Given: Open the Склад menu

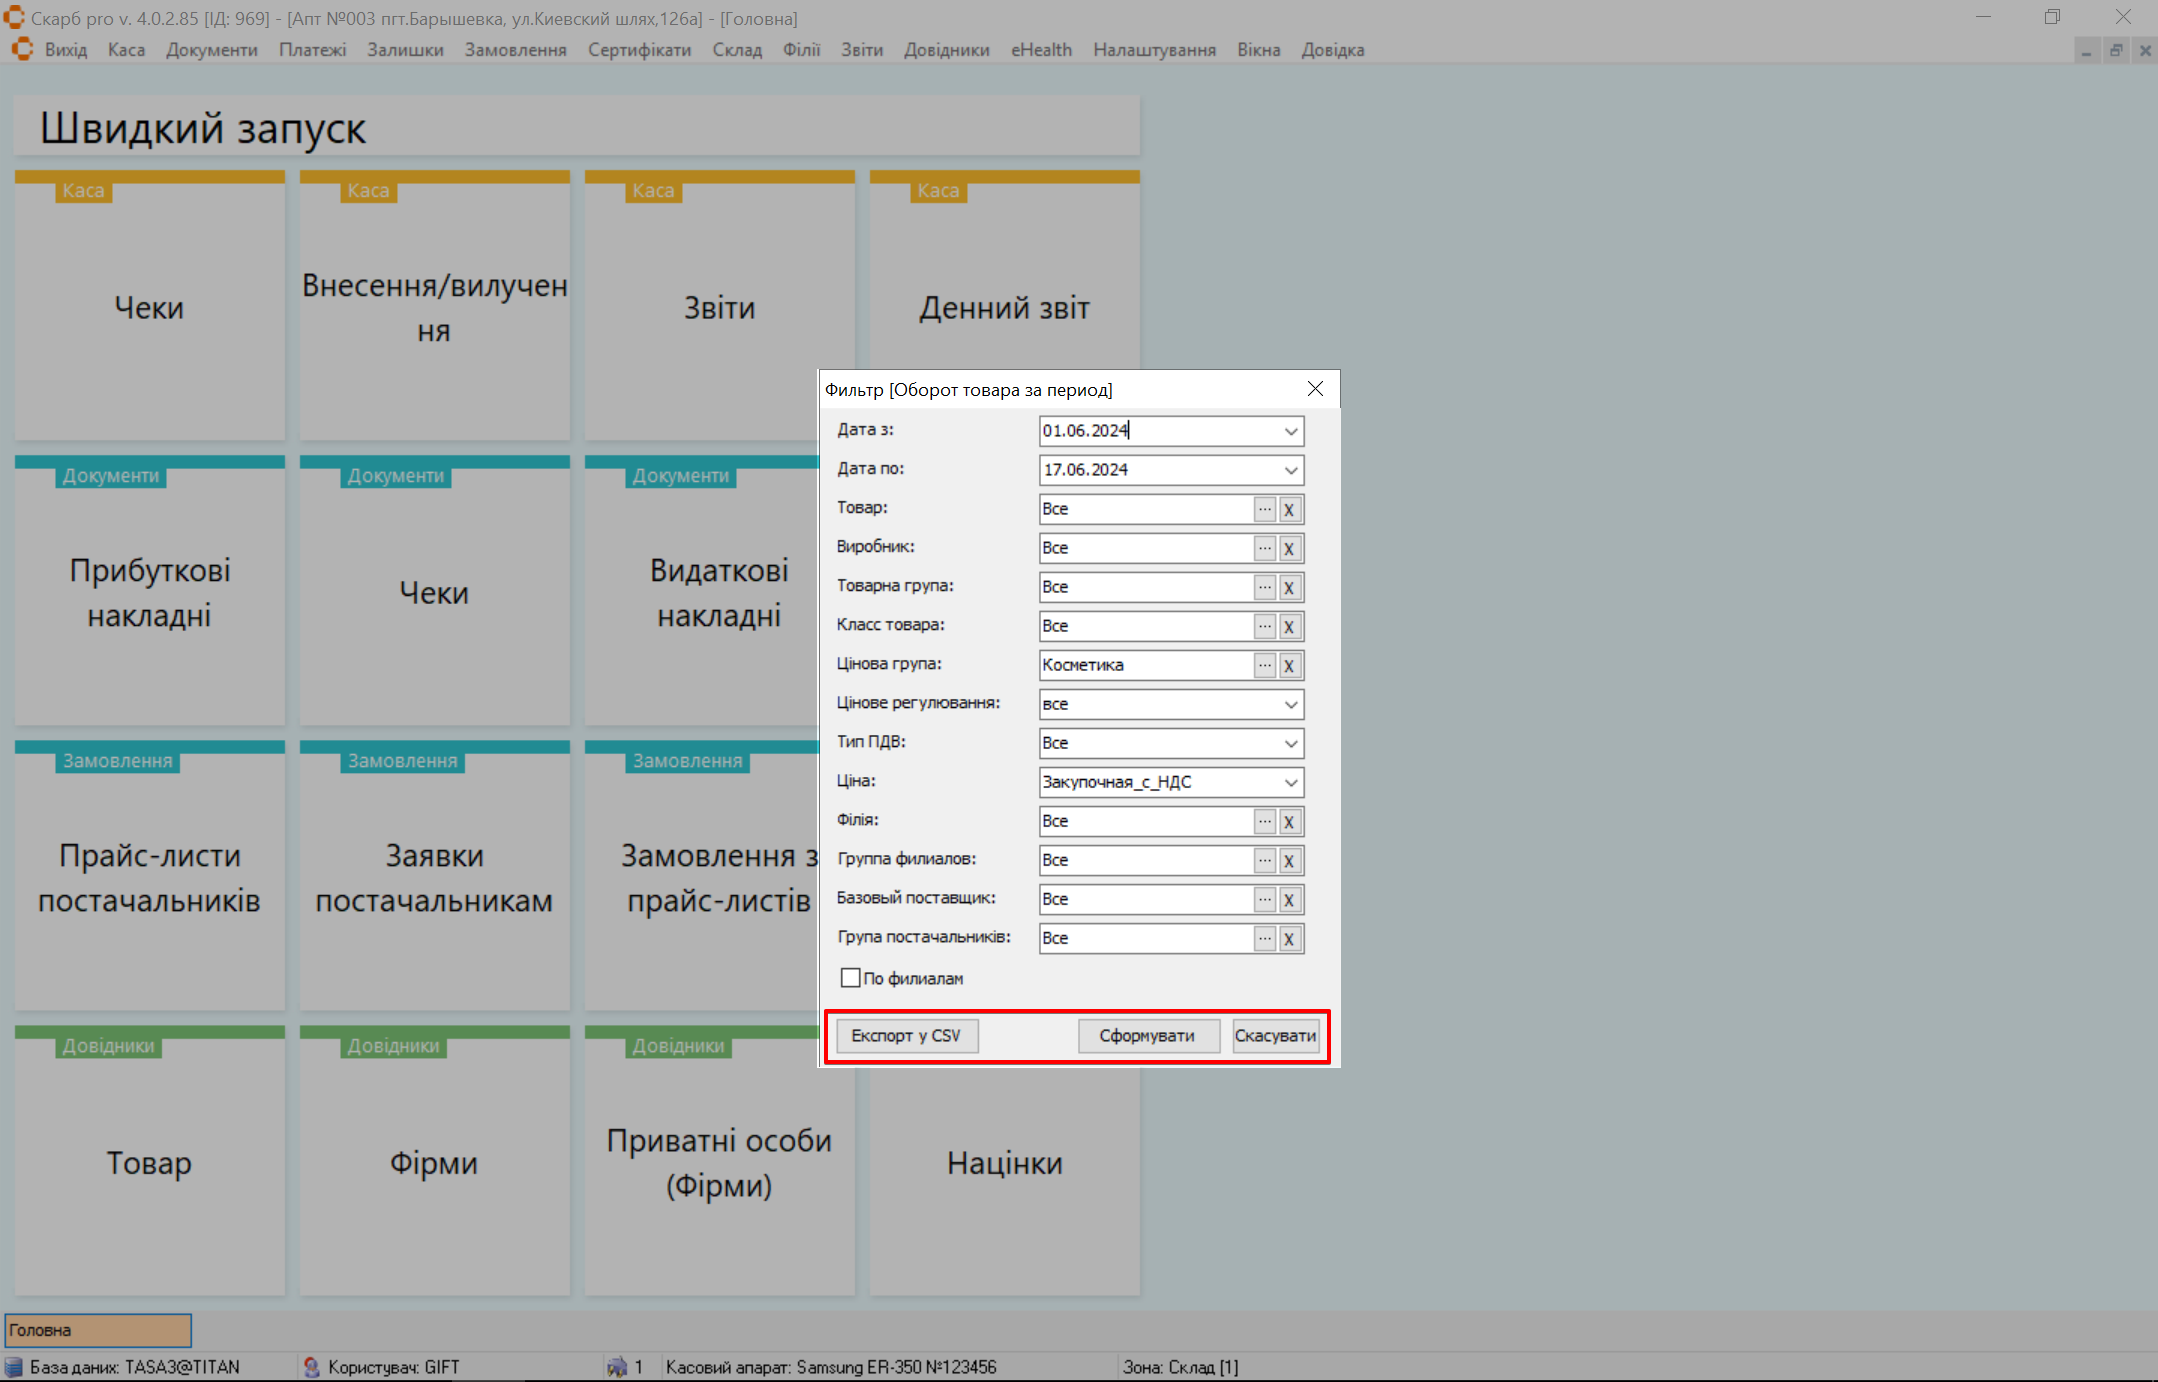Looking at the screenshot, I should 737,50.
